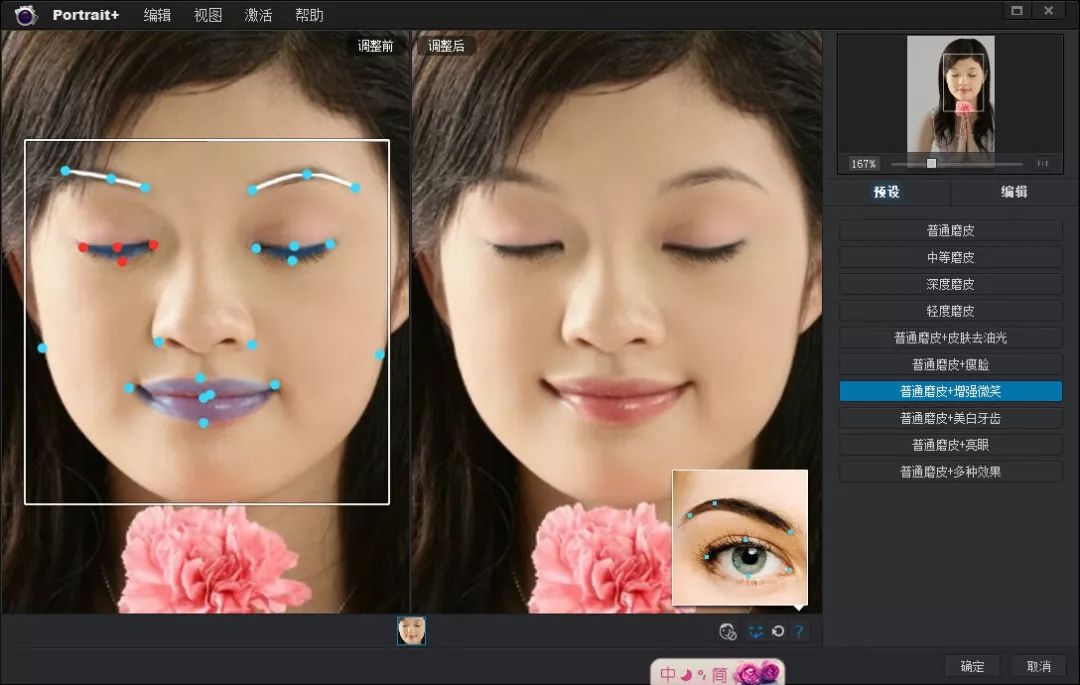Open the 激活 menu

point(258,15)
